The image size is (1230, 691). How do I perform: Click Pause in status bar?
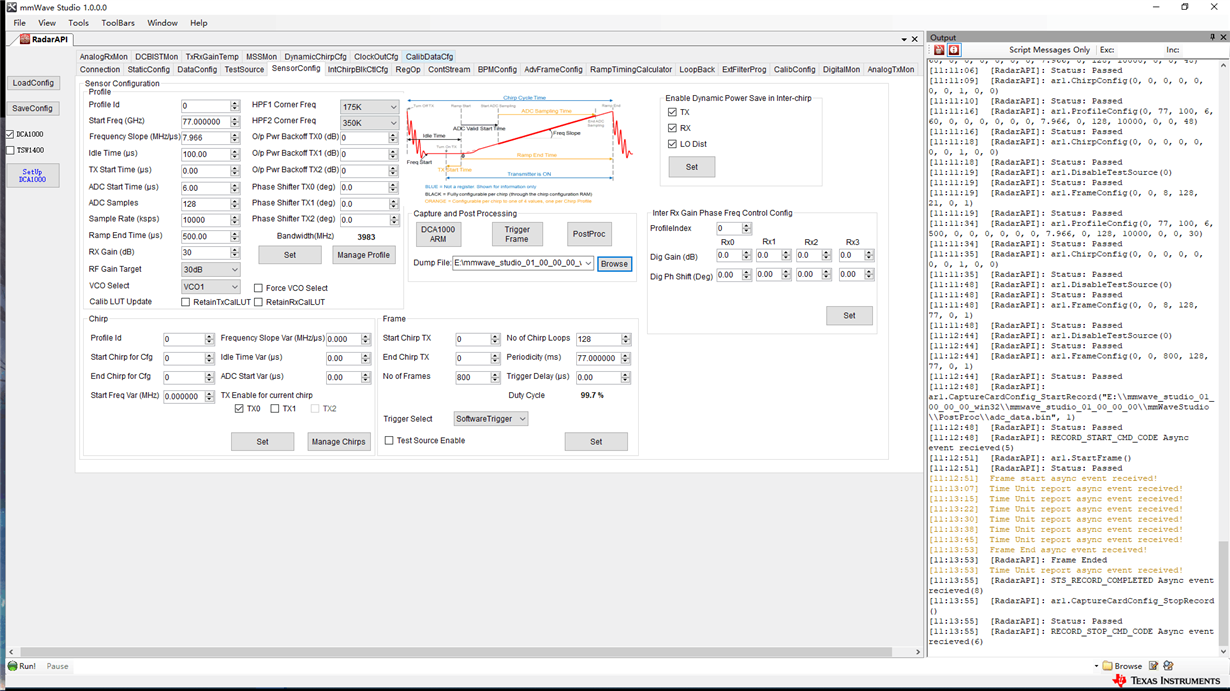coord(57,666)
